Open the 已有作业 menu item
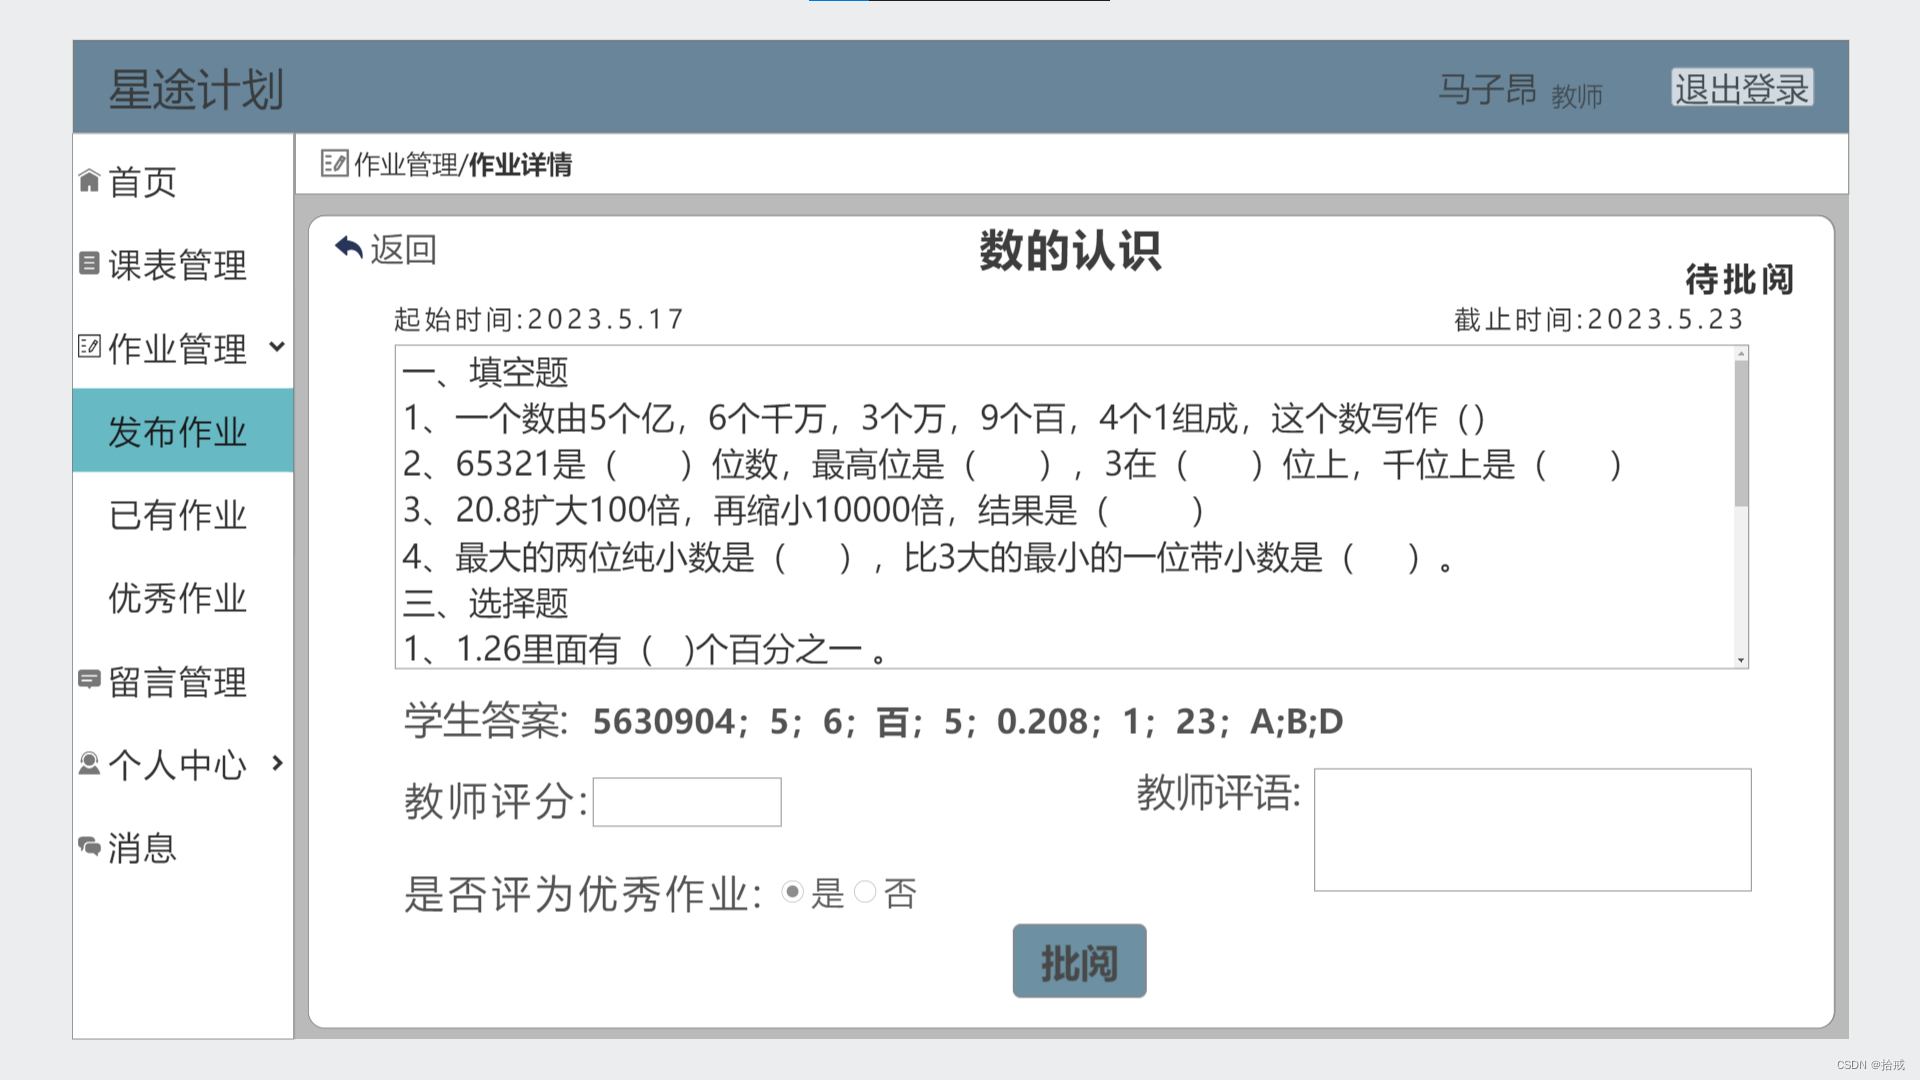 pos(178,515)
